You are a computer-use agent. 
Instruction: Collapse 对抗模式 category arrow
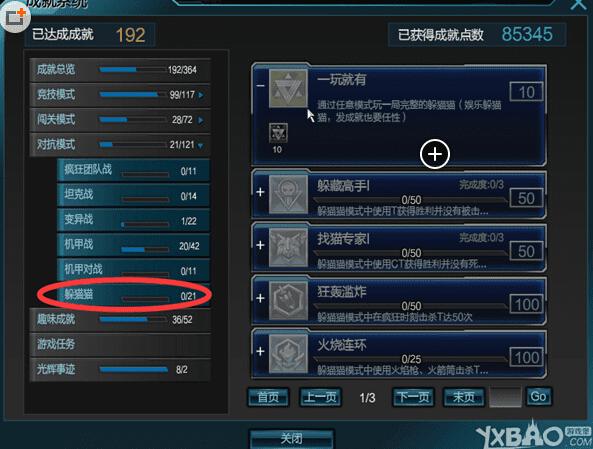[200, 145]
